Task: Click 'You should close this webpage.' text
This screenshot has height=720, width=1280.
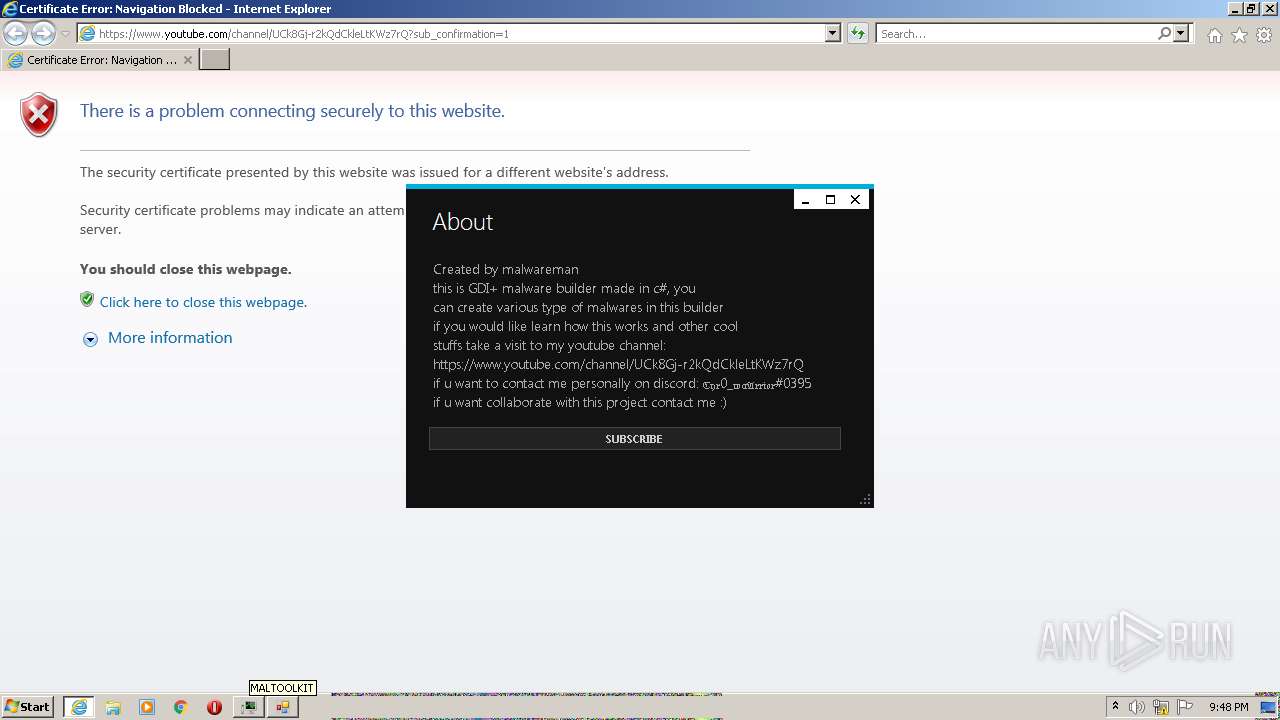Action: [186, 269]
